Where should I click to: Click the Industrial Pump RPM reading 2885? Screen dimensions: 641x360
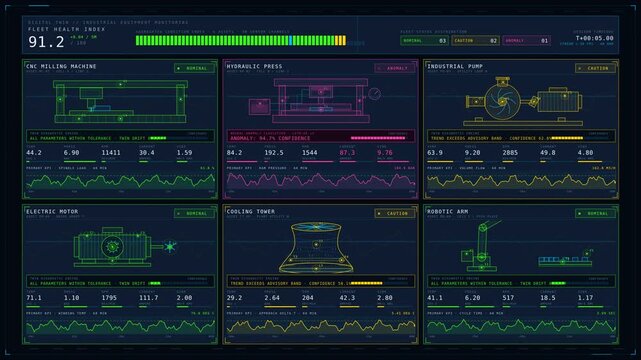point(510,152)
